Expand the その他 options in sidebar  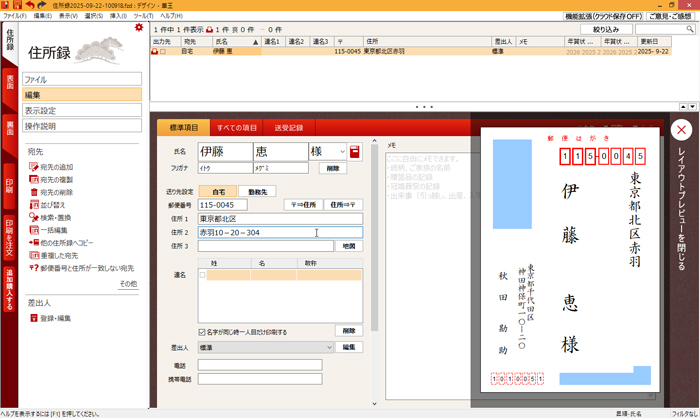pyautogui.click(x=128, y=284)
